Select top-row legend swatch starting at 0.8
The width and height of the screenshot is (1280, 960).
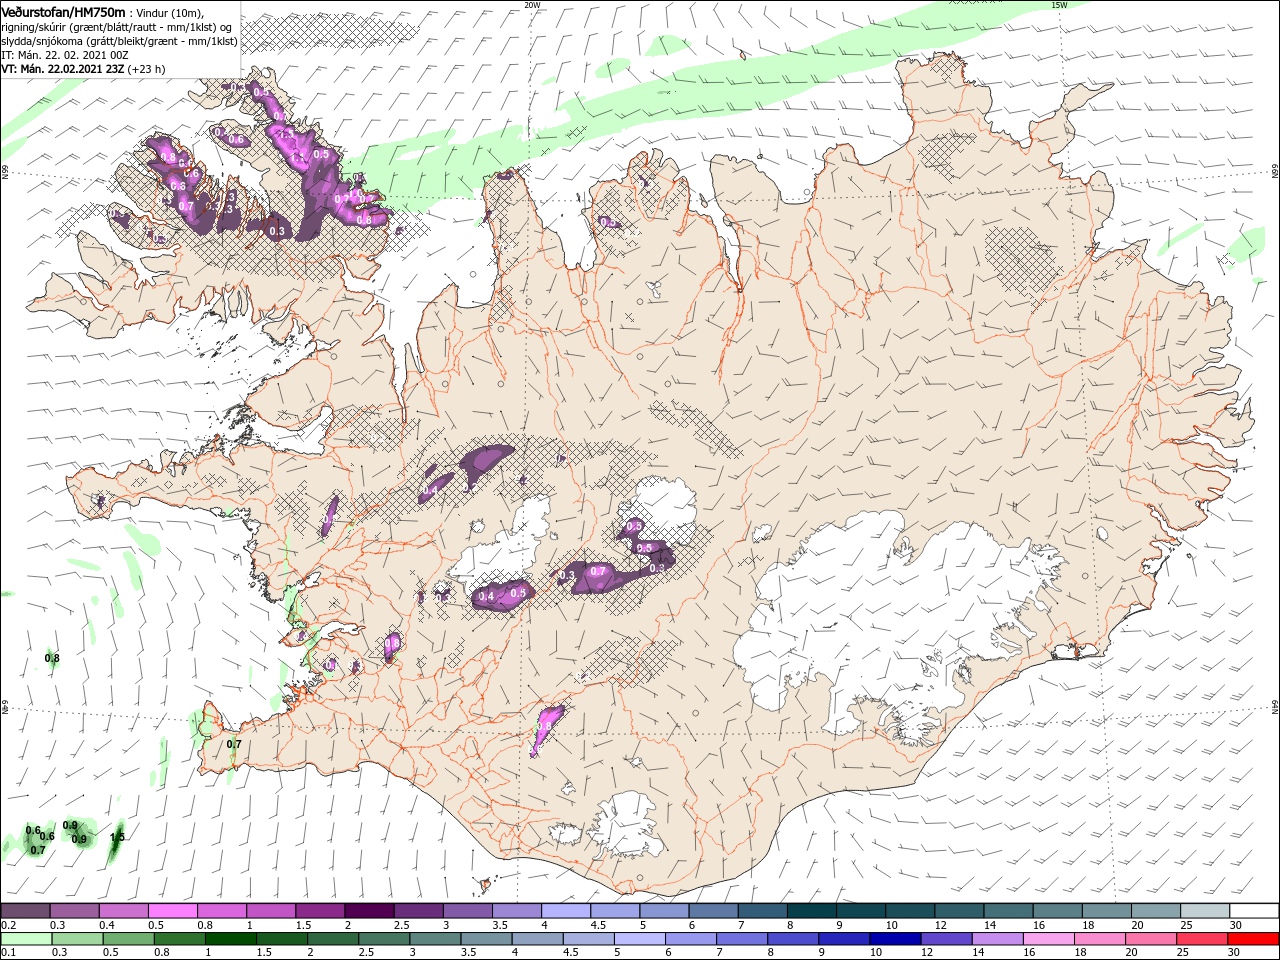[x=222, y=911]
